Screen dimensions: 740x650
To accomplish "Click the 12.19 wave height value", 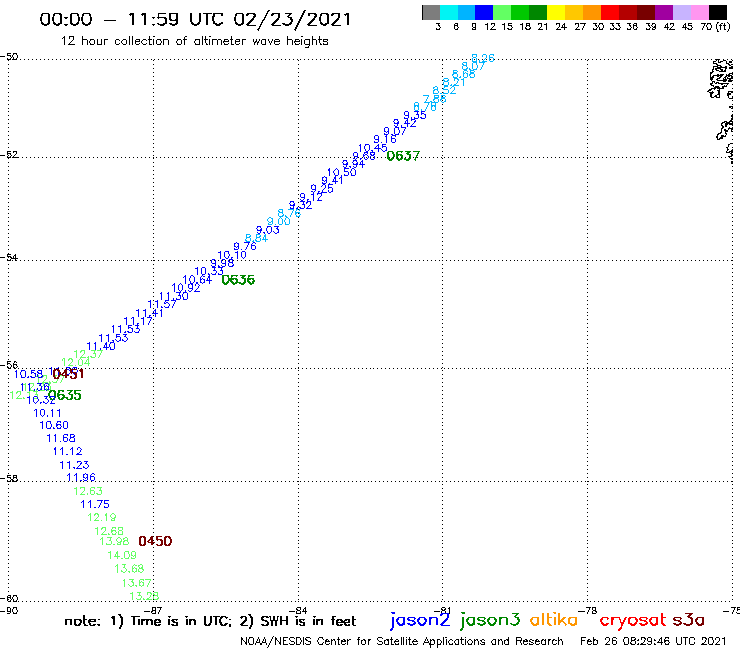I will tap(102, 517).
